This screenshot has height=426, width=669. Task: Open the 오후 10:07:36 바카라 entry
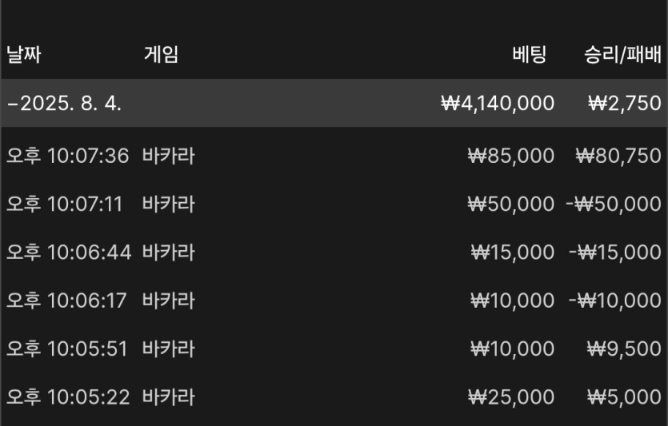coord(334,156)
